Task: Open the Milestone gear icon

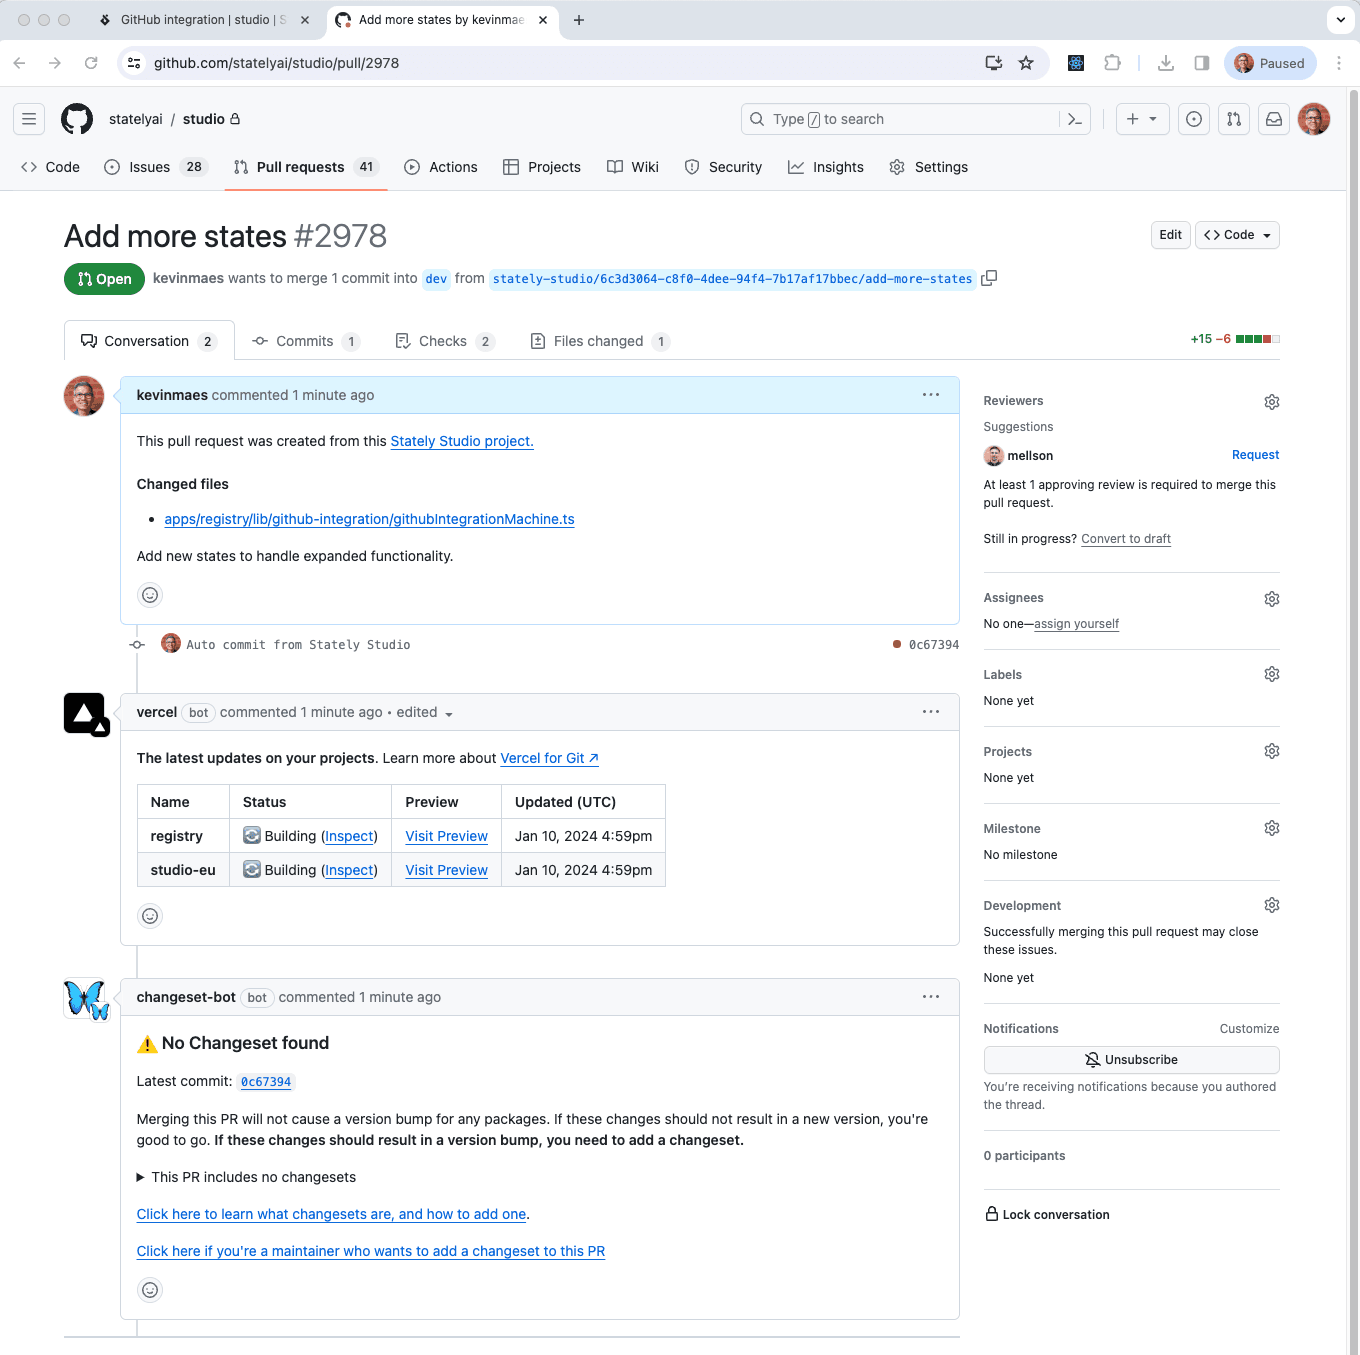Action: click(1271, 827)
